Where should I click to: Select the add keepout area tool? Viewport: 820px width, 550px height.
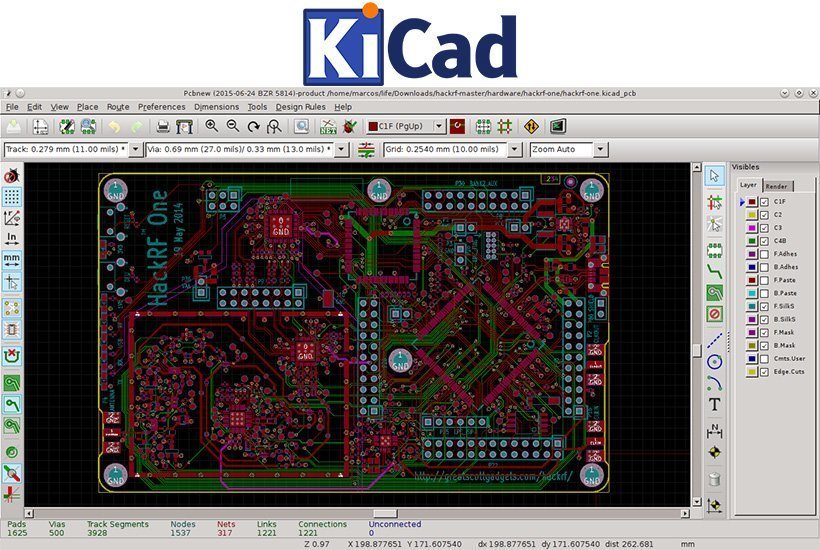coord(714,314)
